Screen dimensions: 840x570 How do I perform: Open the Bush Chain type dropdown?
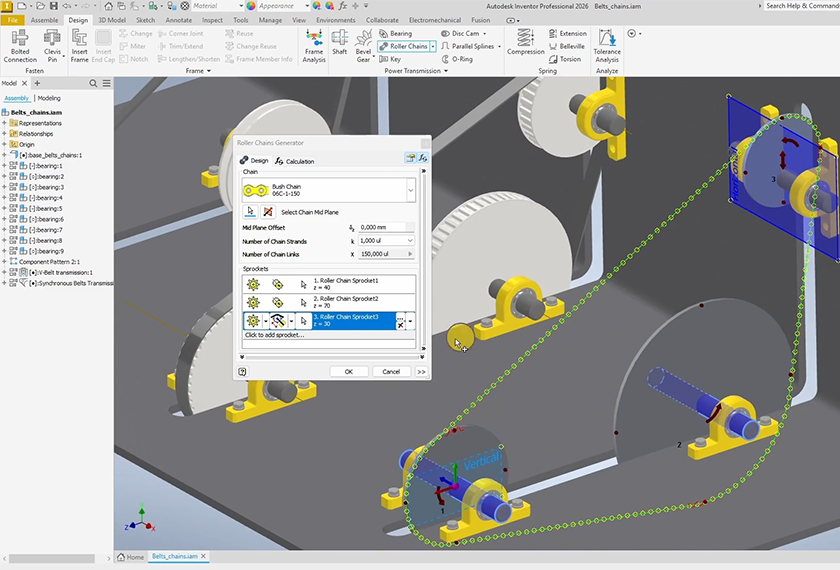click(x=410, y=189)
